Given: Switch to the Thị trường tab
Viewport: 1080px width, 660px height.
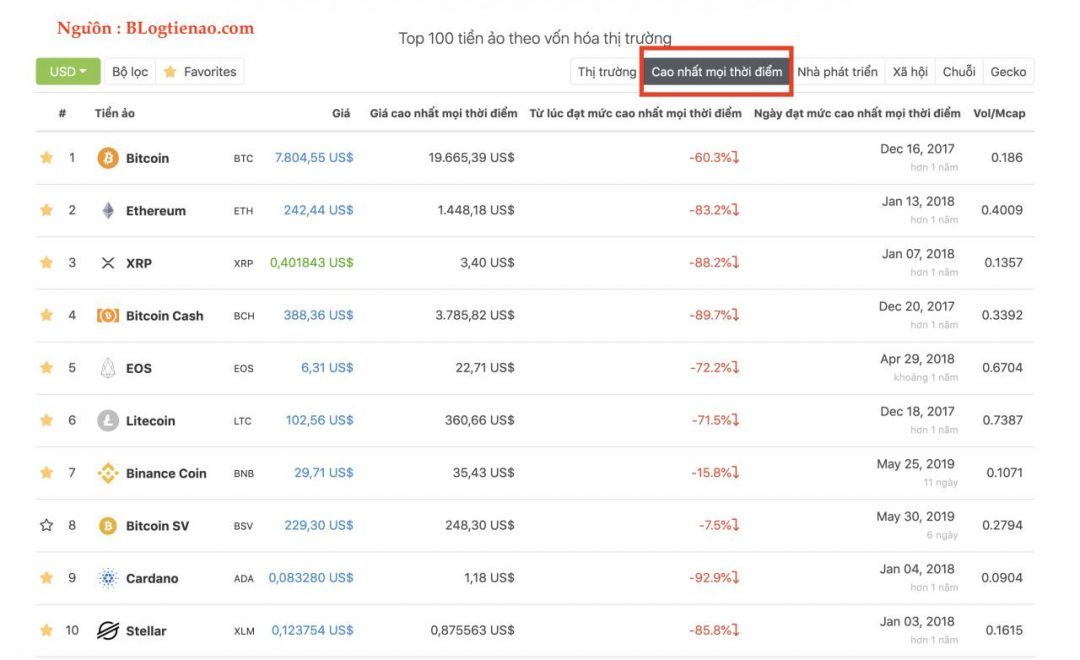Looking at the screenshot, I should pos(607,72).
